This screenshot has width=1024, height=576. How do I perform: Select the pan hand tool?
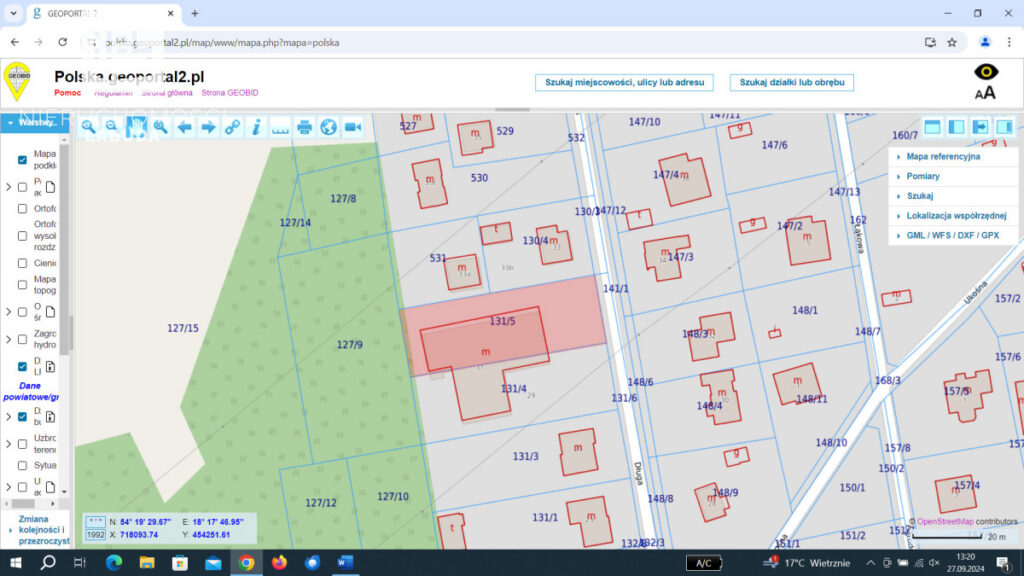[x=136, y=127]
